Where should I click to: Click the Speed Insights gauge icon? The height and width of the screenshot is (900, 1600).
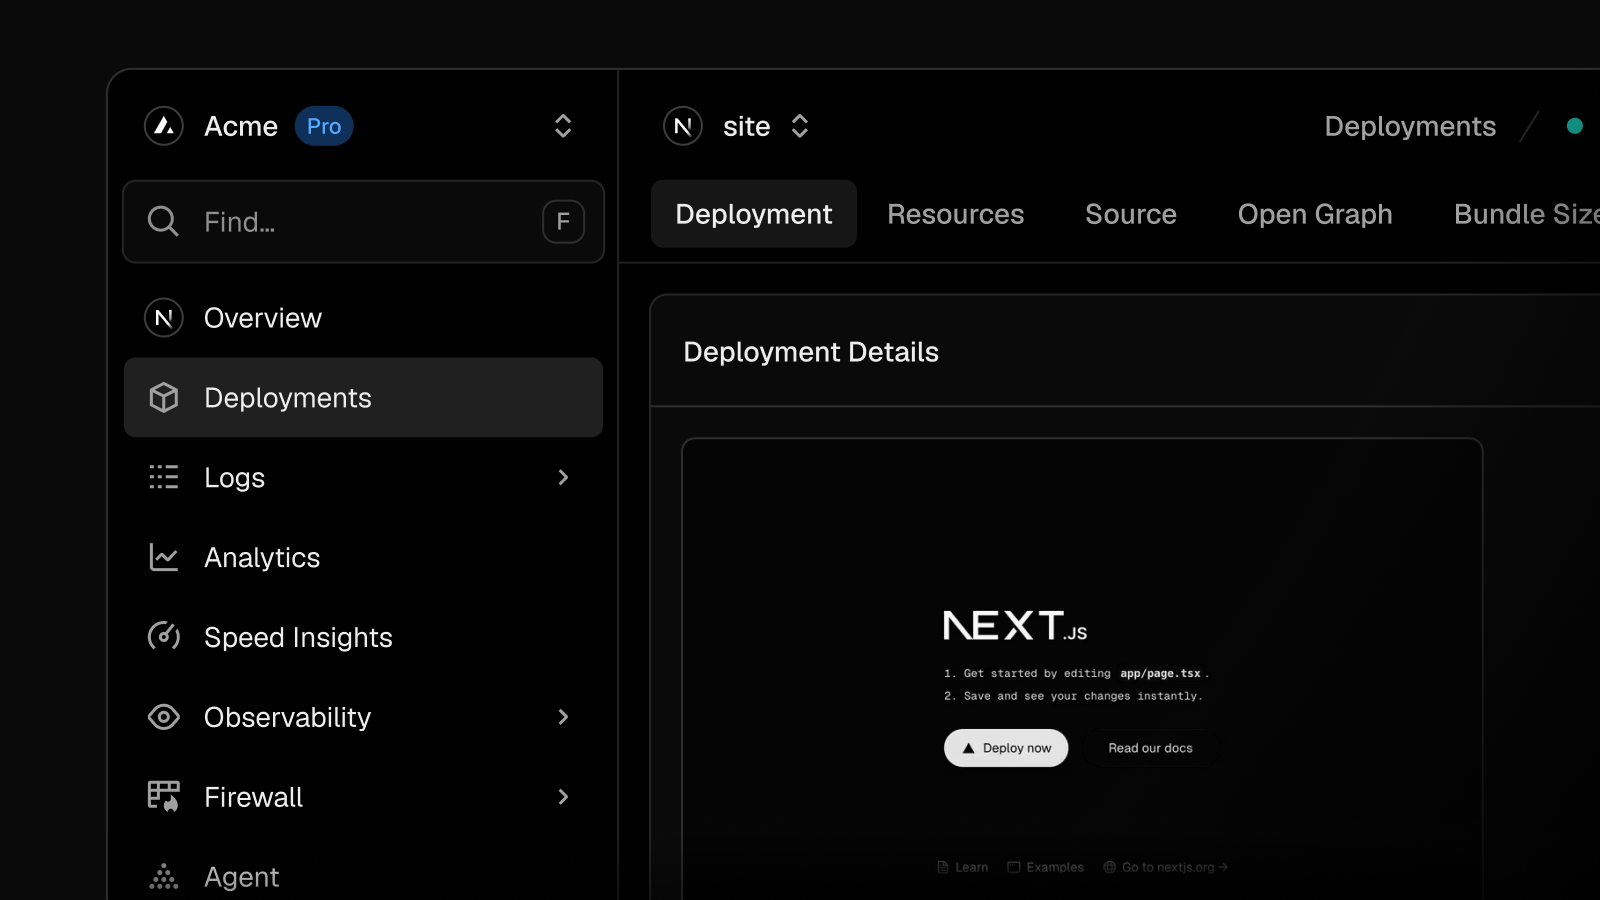tap(164, 637)
